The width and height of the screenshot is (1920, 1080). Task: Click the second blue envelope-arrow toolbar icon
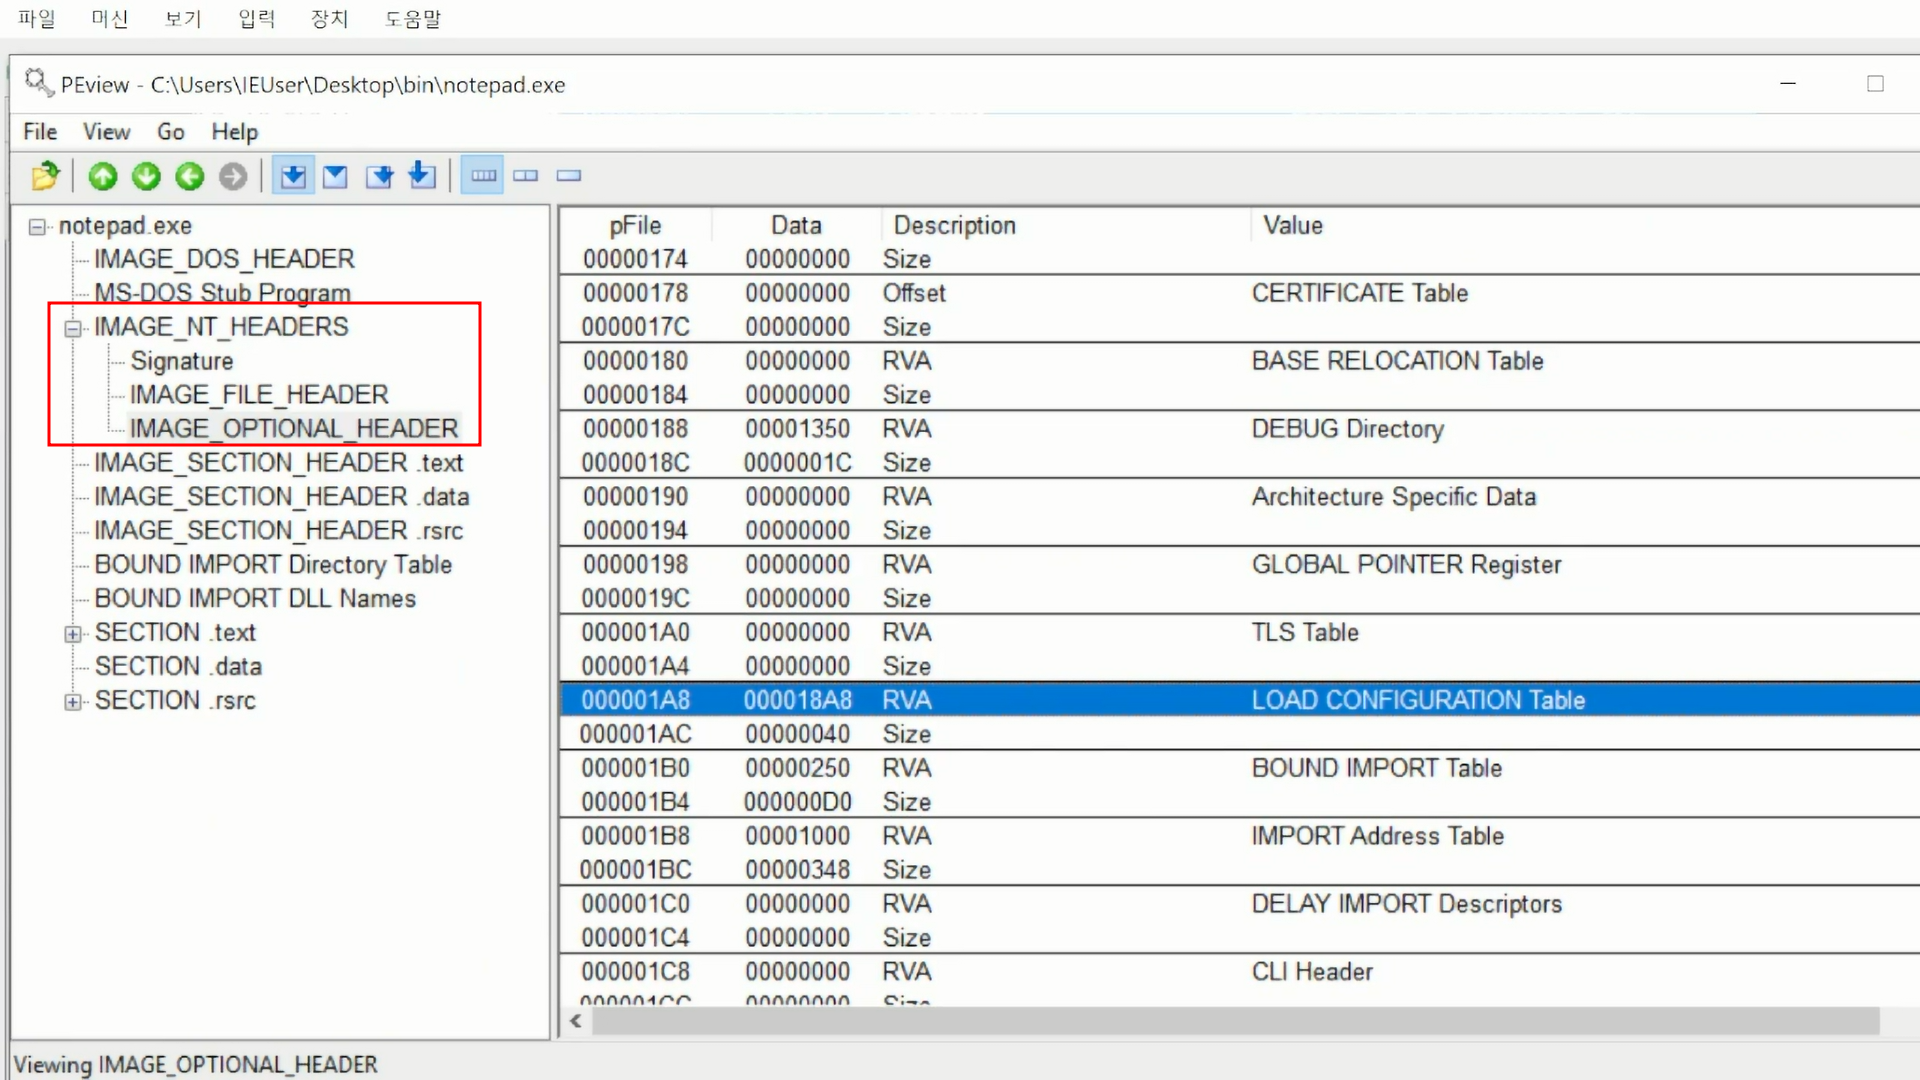click(x=336, y=176)
